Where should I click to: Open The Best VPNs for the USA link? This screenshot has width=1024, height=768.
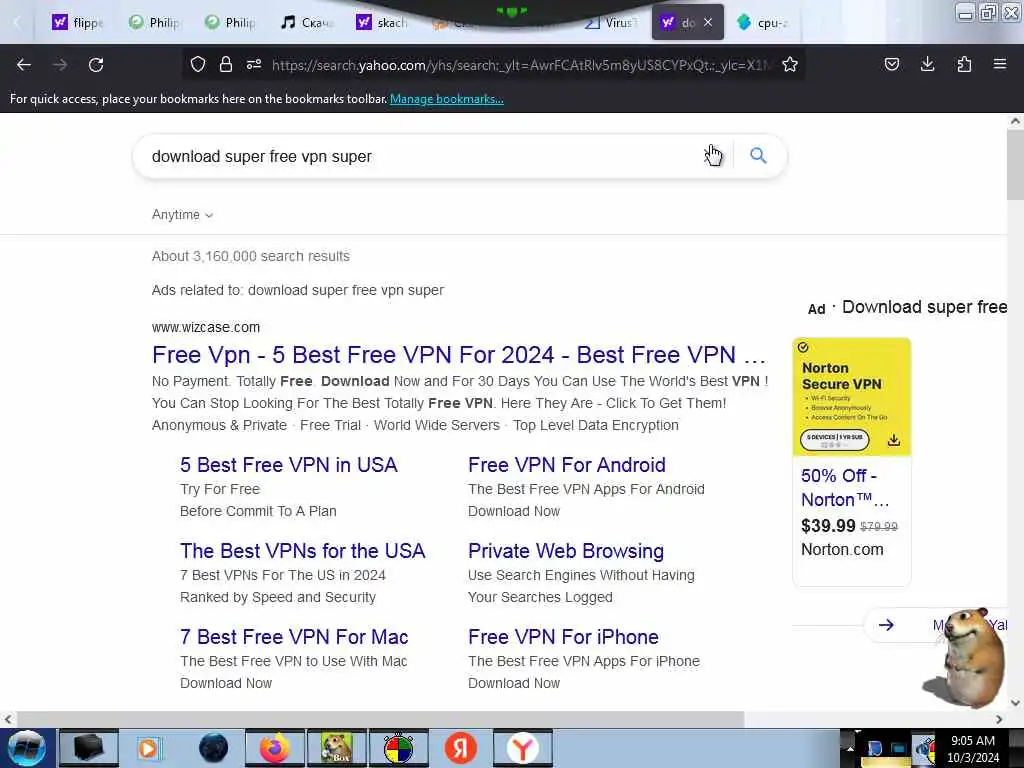302,551
